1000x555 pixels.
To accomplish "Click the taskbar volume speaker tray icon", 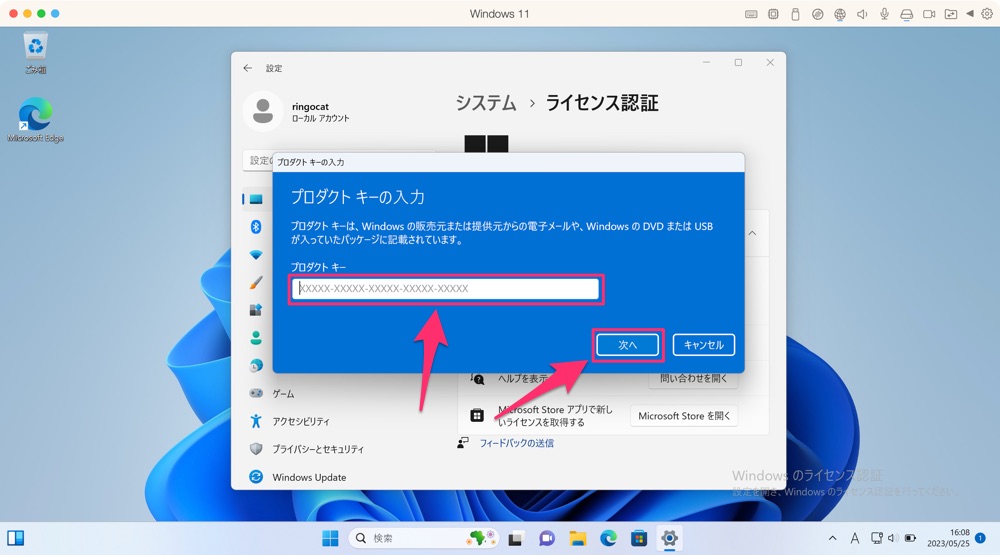I will pos(893,538).
